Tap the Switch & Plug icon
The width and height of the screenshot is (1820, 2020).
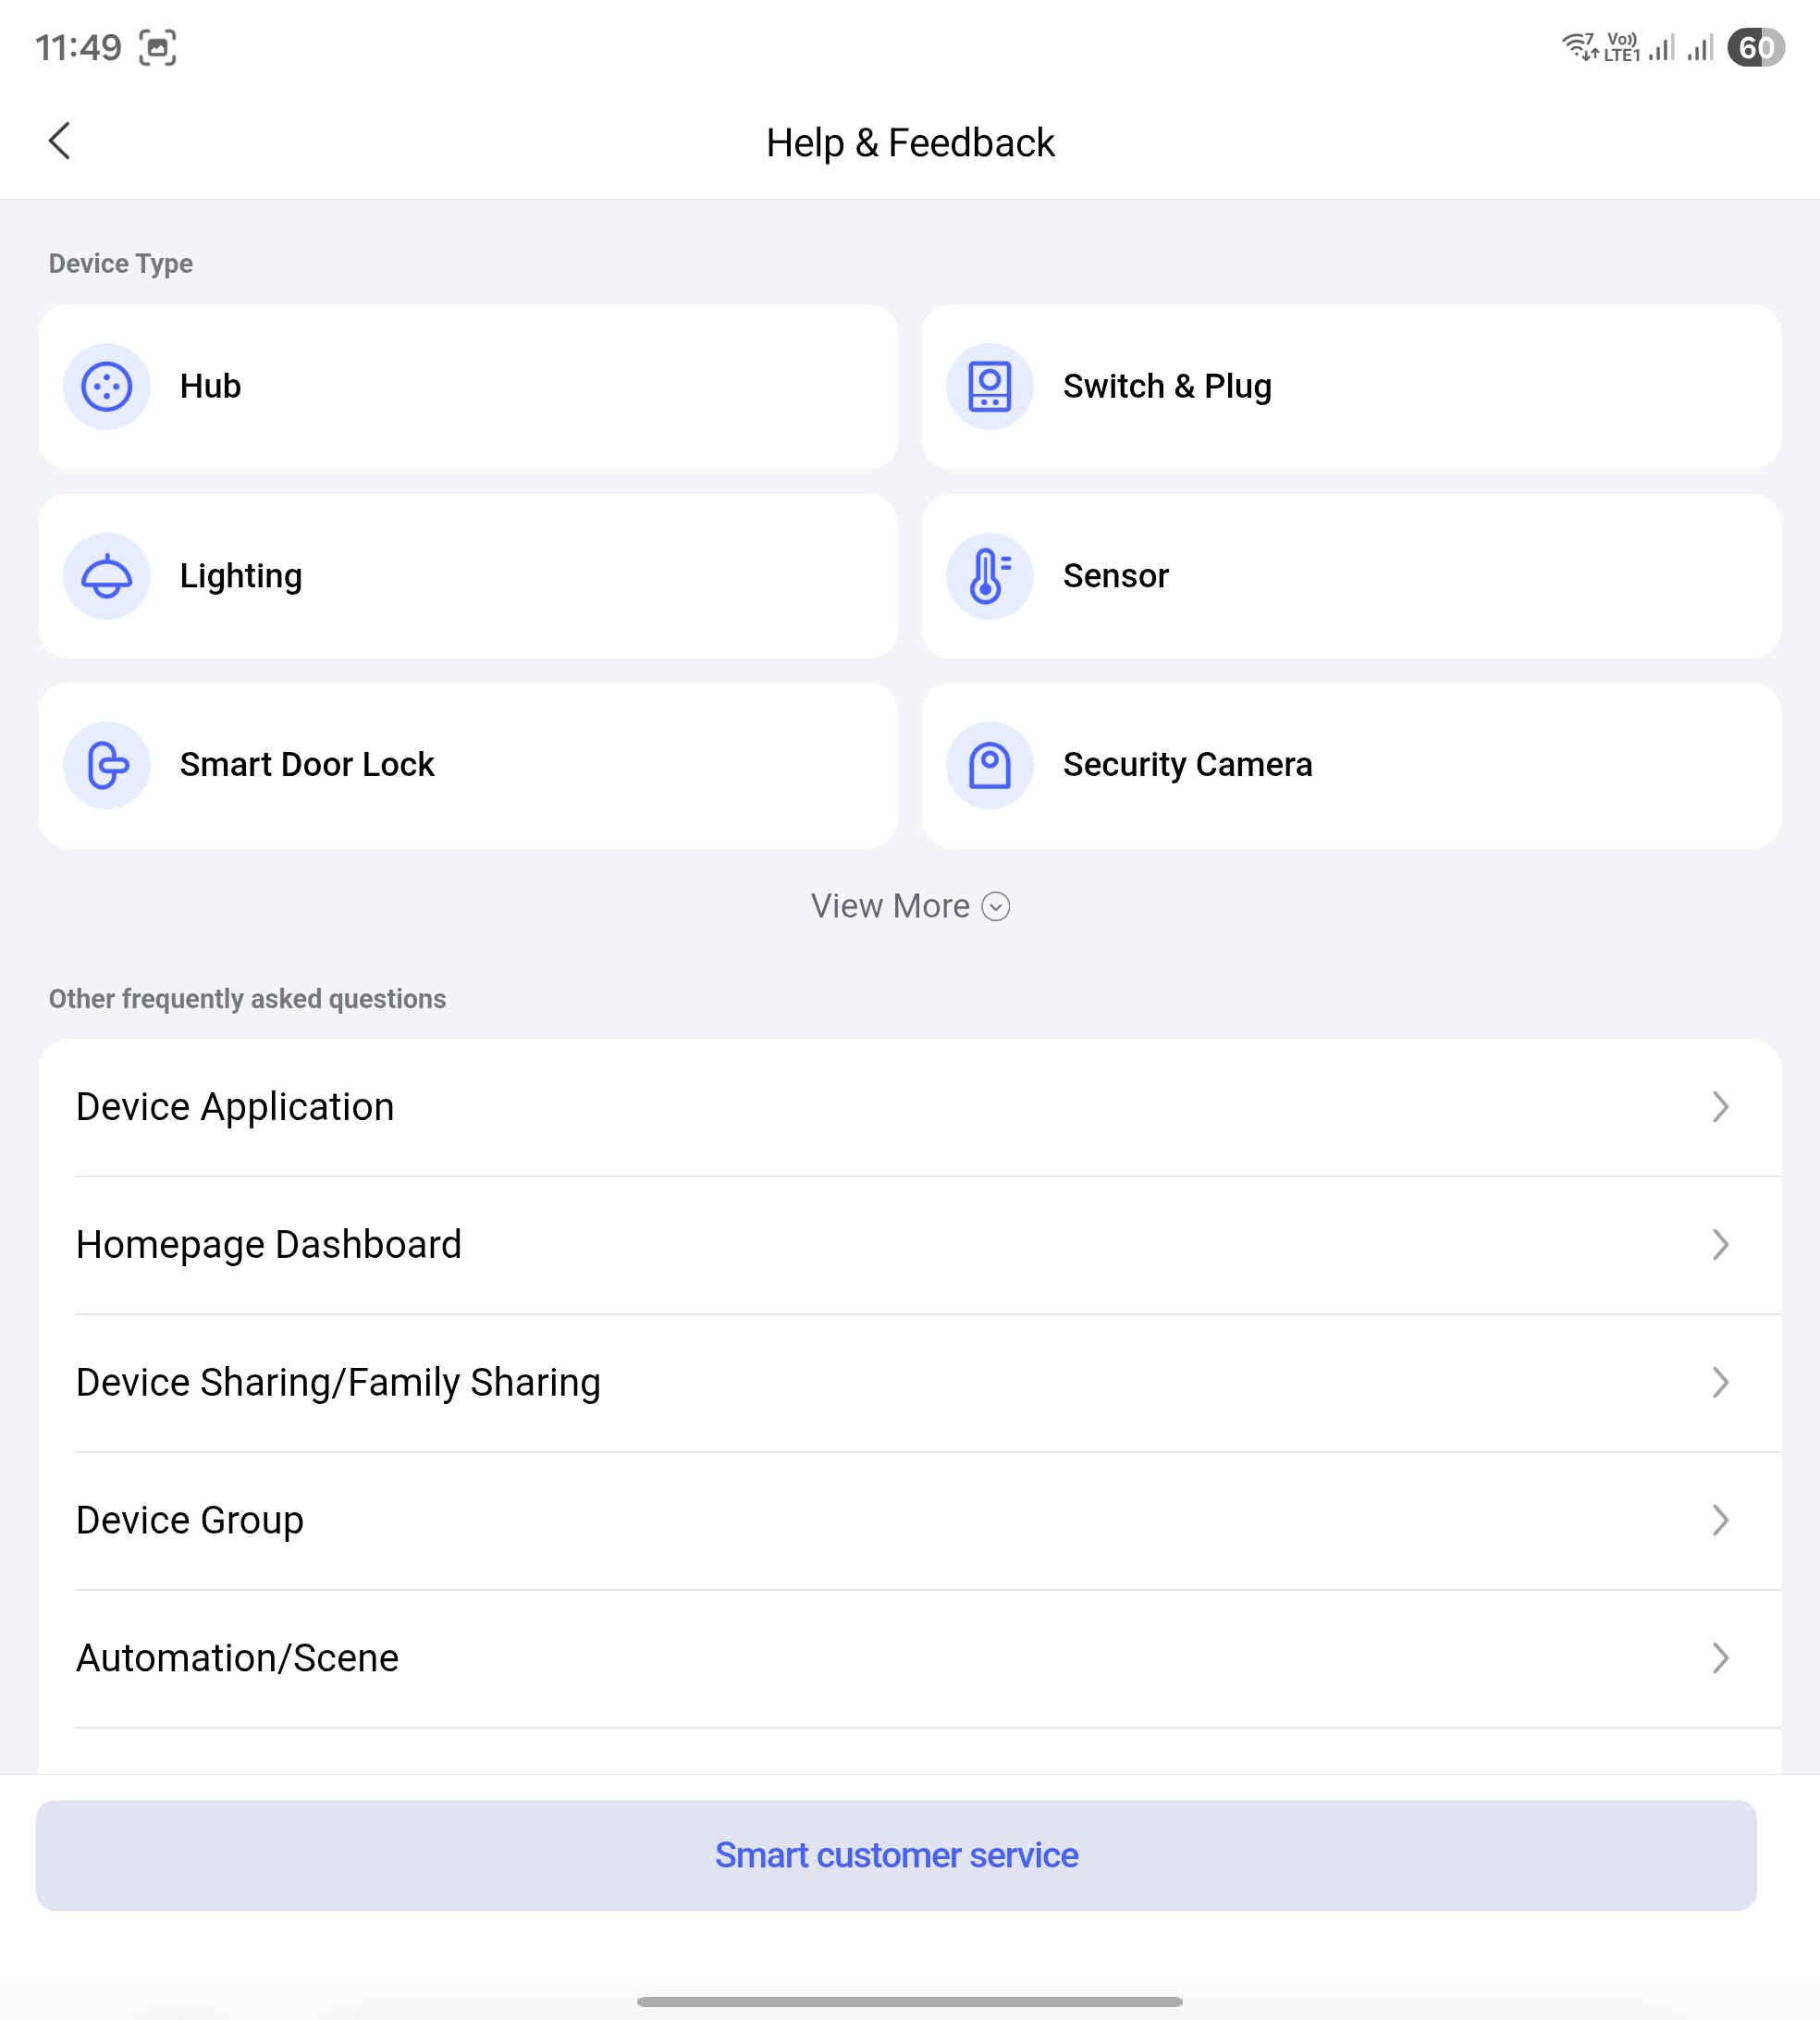(989, 386)
